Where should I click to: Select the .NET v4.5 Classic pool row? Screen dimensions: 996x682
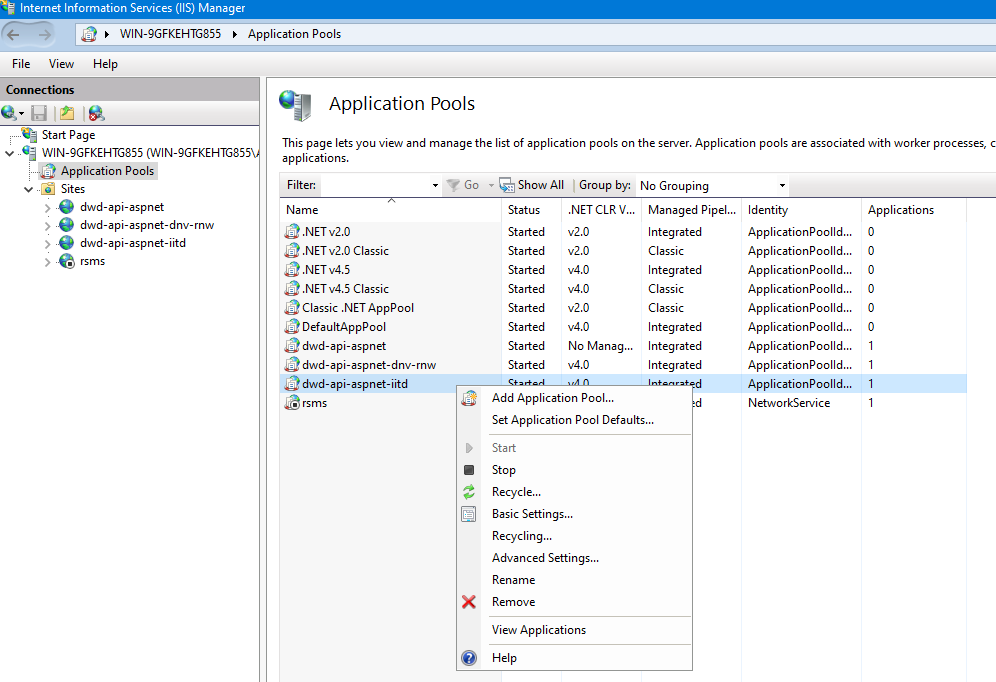click(x=623, y=289)
